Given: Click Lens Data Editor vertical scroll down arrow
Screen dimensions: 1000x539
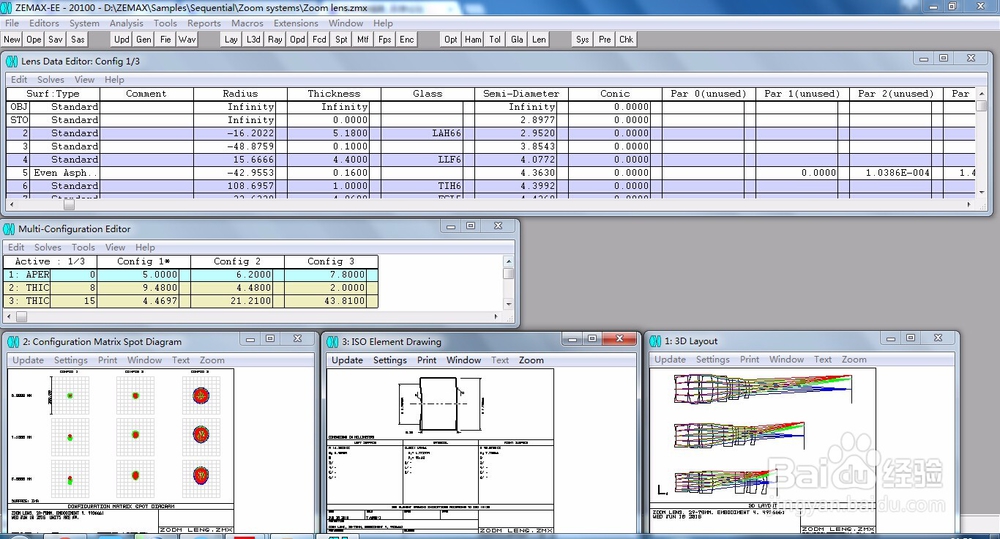Looking at the screenshot, I should pyautogui.click(x=982, y=192).
